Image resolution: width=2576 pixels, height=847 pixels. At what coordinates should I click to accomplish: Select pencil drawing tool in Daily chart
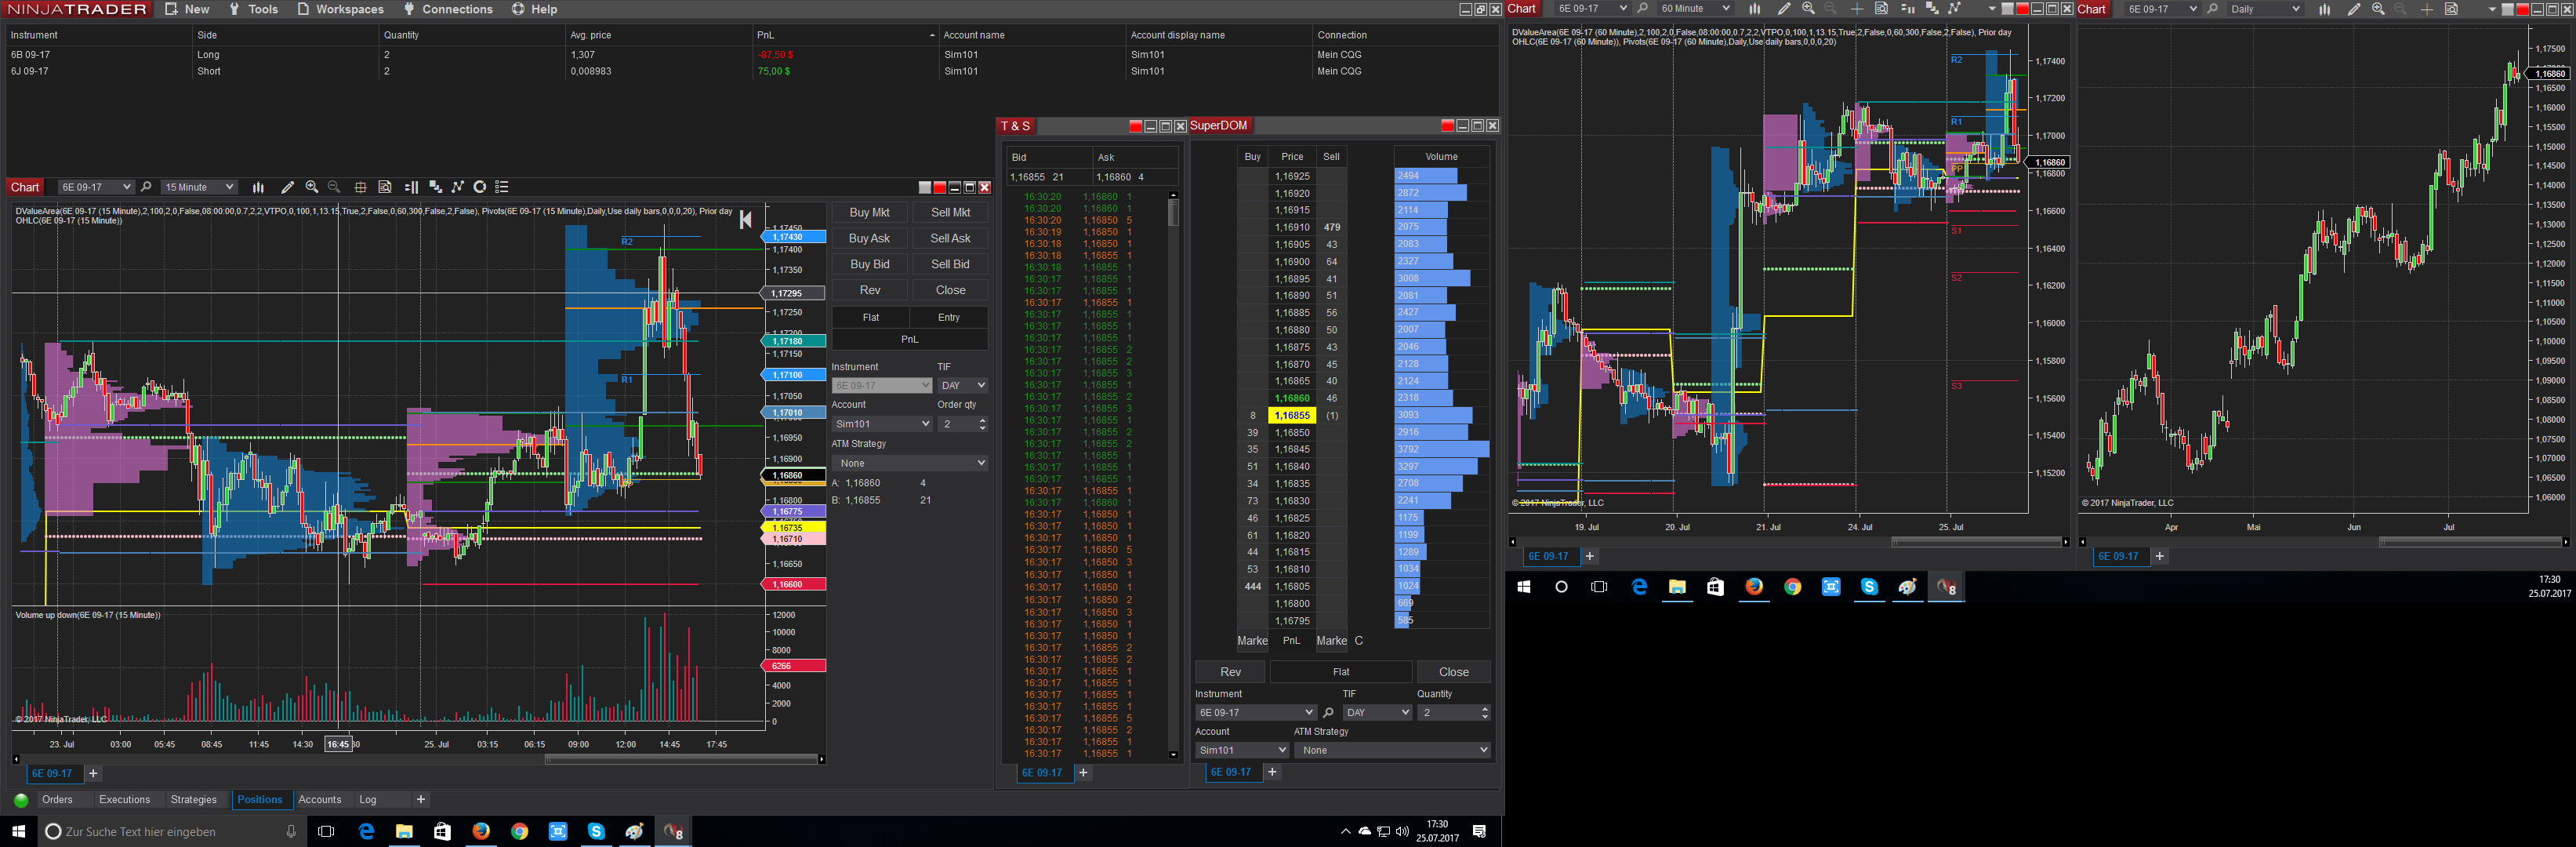[x=2354, y=9]
